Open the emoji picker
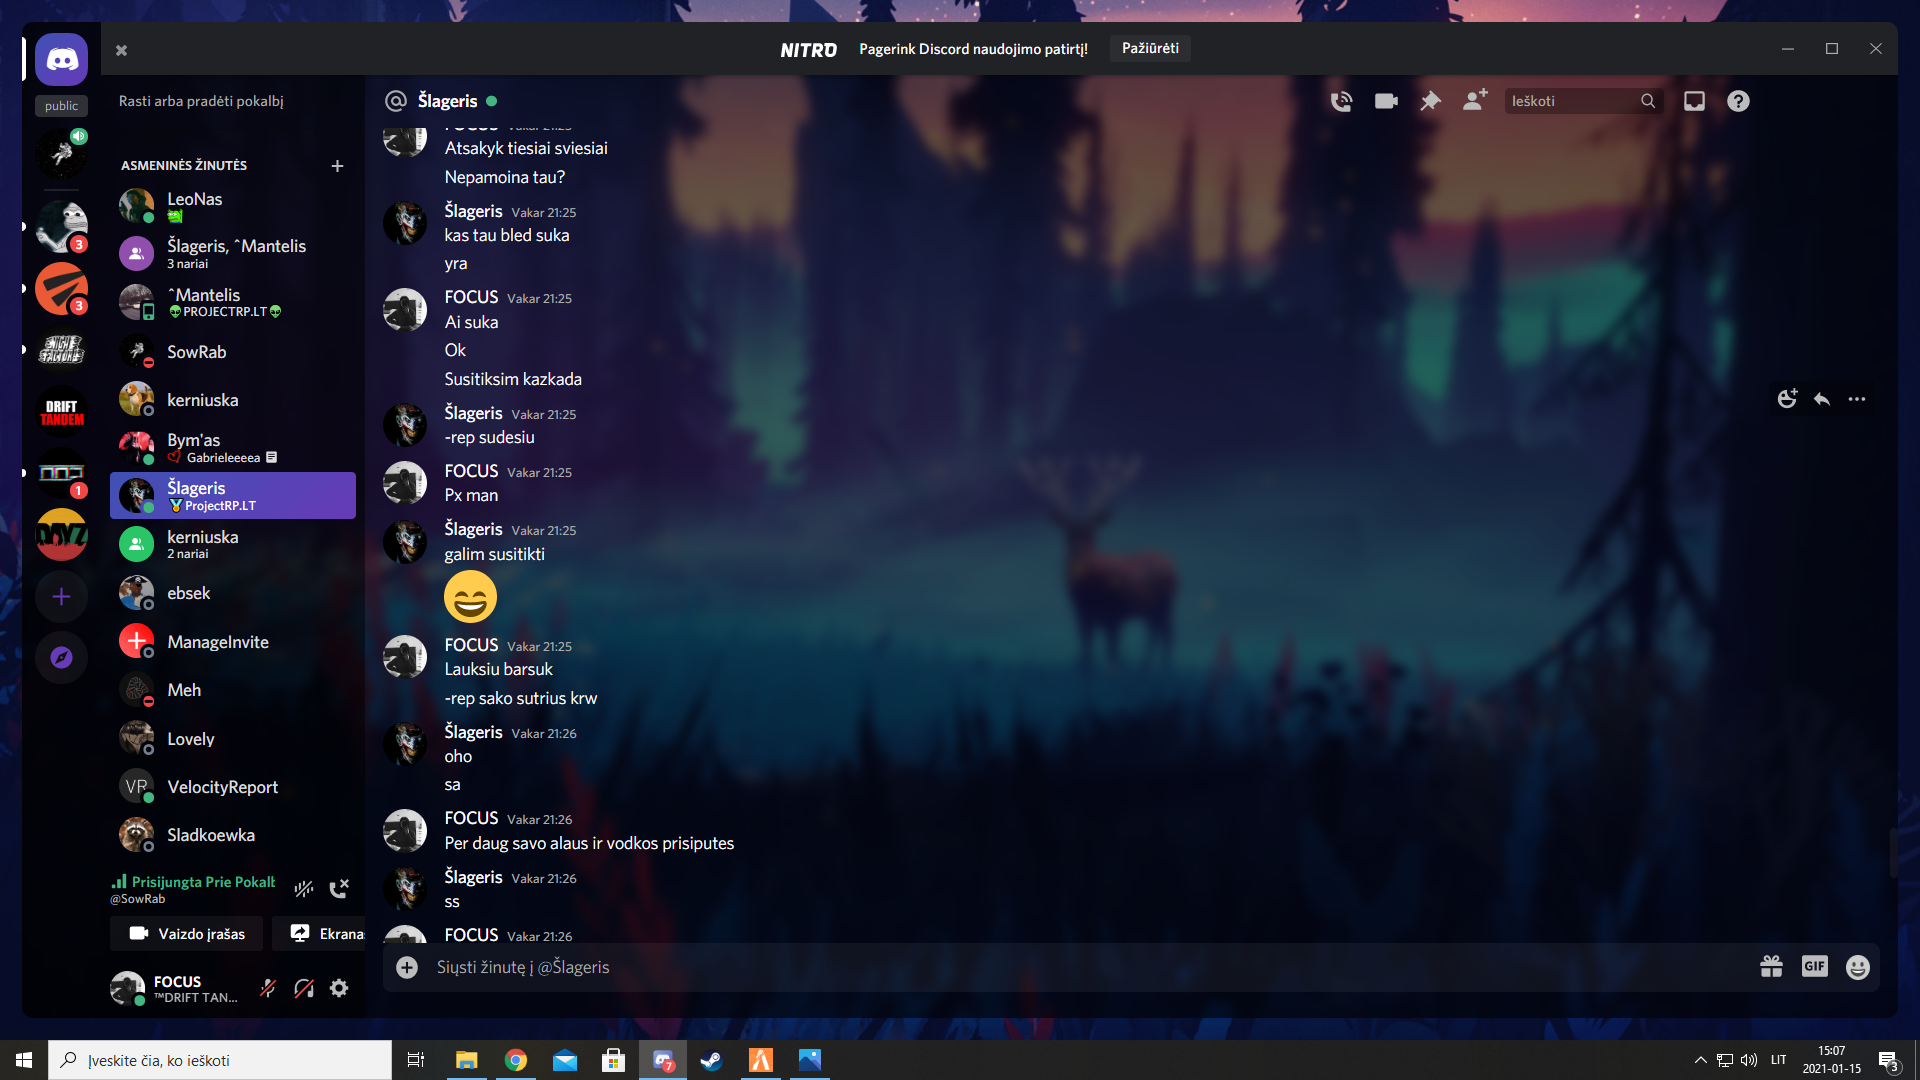The width and height of the screenshot is (1920, 1080). coord(1858,967)
